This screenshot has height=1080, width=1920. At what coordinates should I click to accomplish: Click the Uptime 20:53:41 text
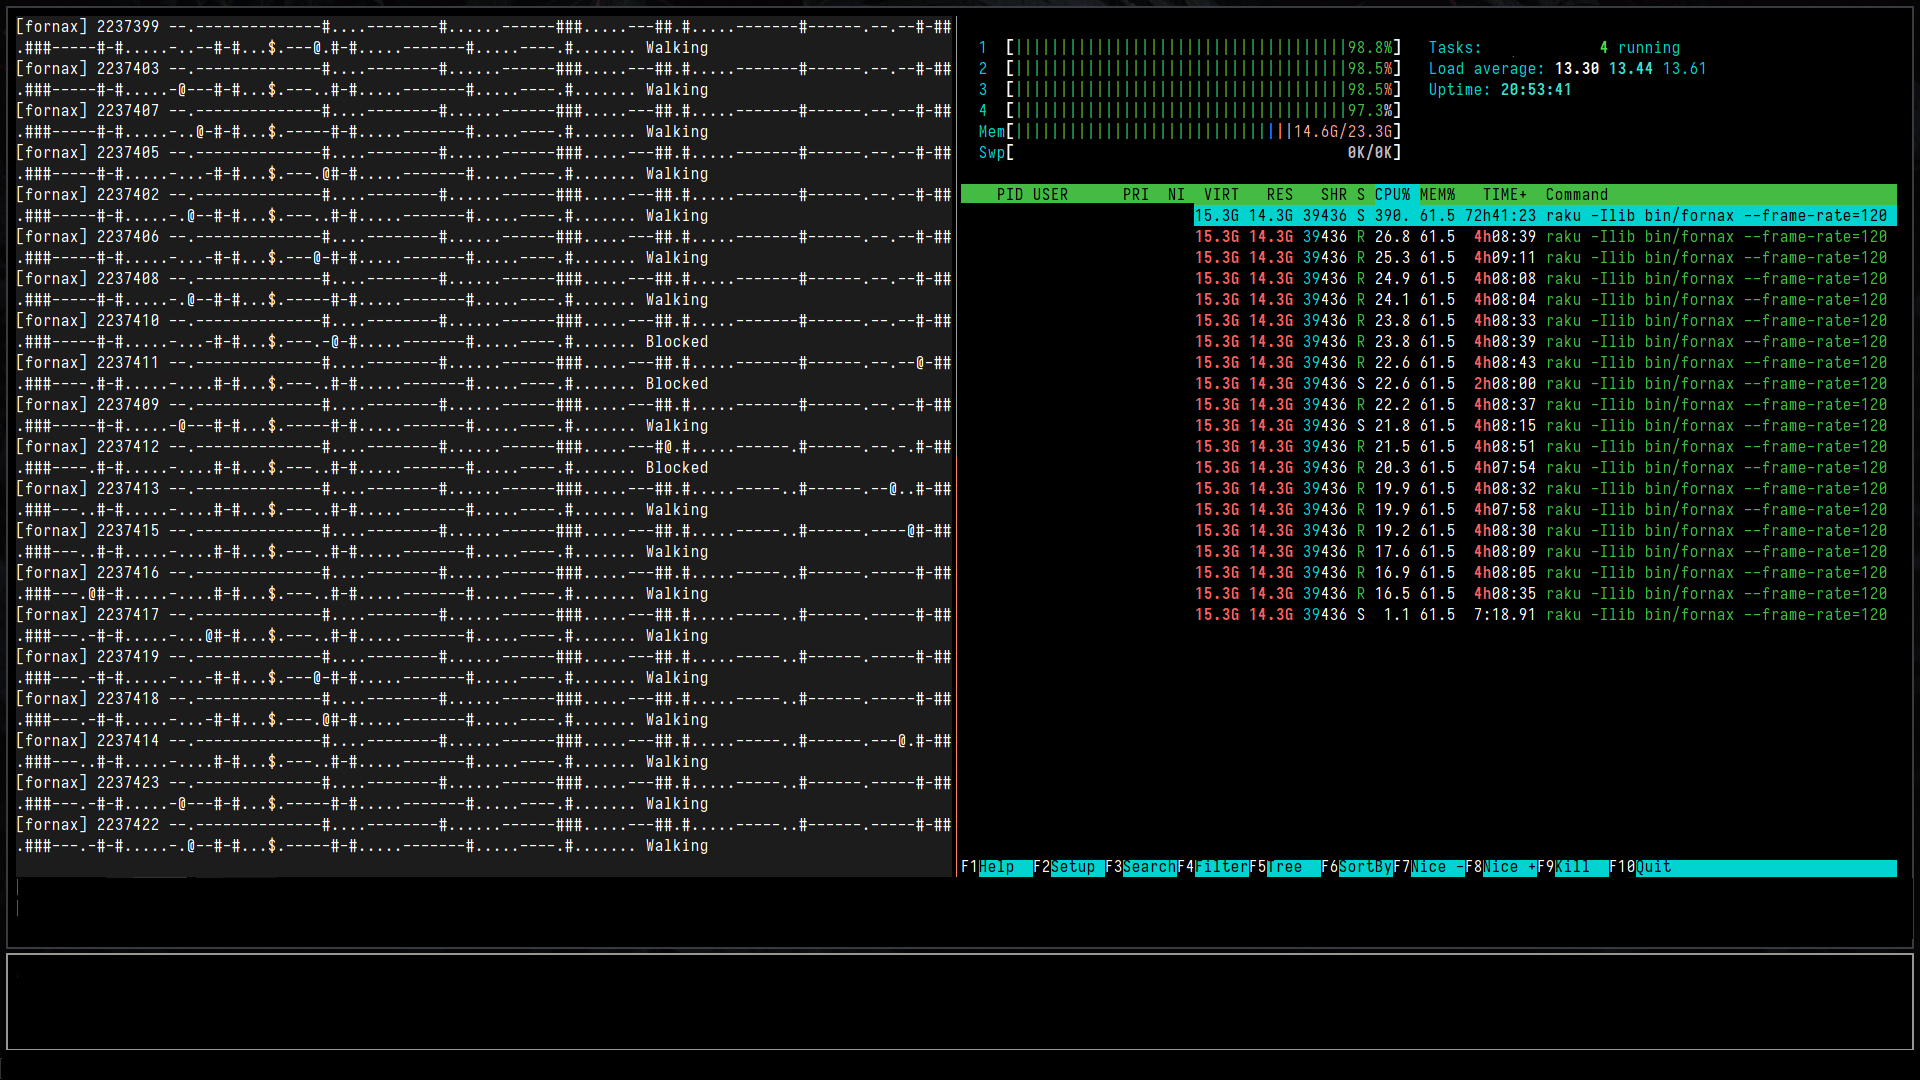tap(1500, 90)
